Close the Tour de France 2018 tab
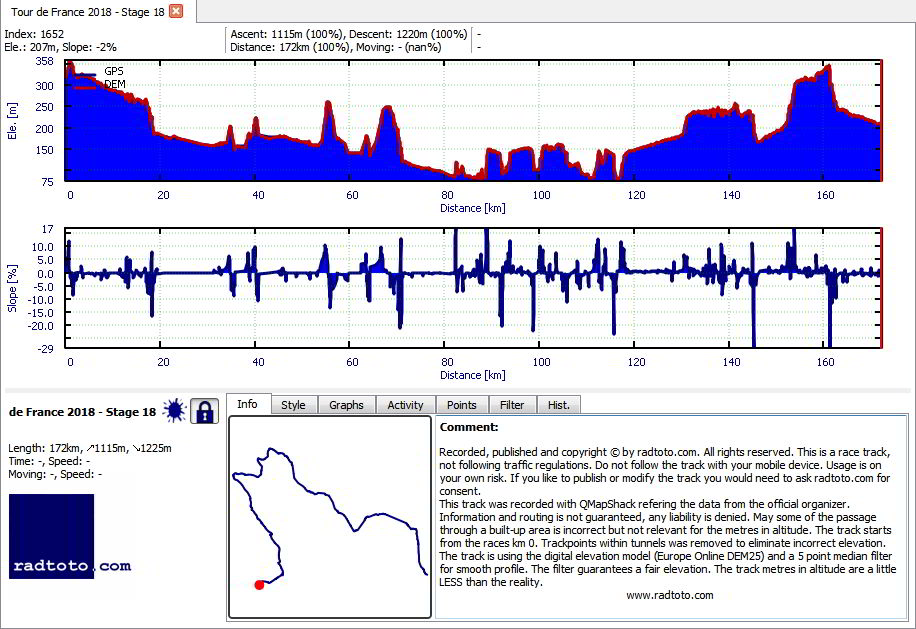916x629 pixels. click(x=176, y=11)
